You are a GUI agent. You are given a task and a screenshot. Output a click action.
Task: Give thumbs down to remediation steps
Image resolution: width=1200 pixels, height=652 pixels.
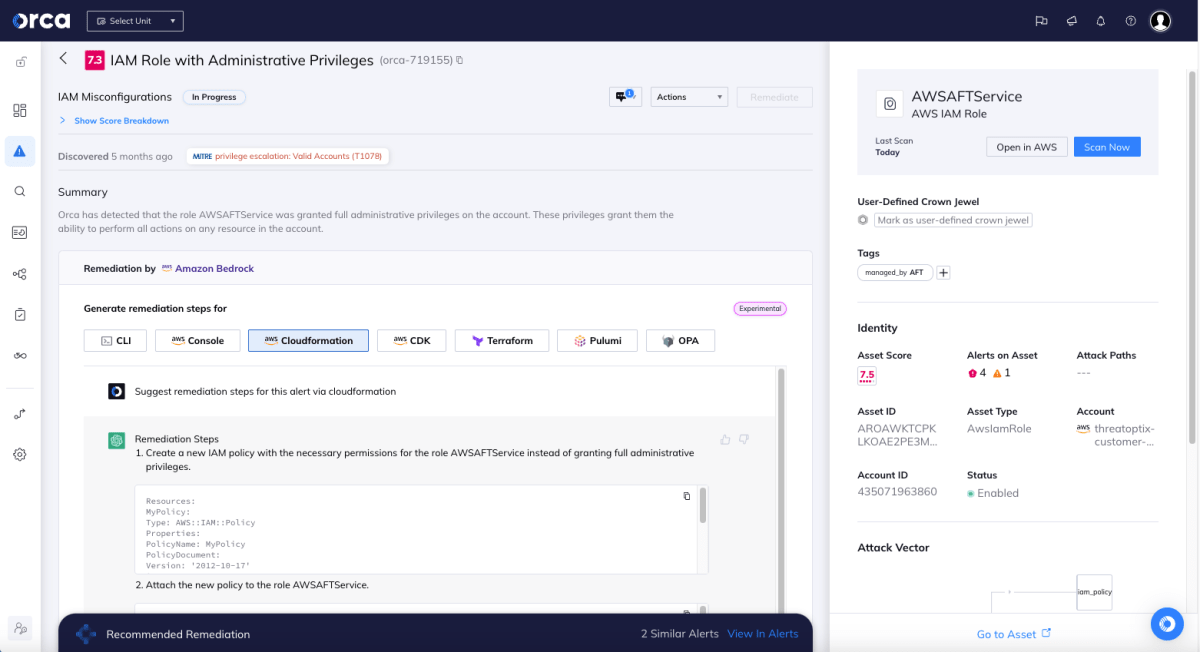pos(744,439)
